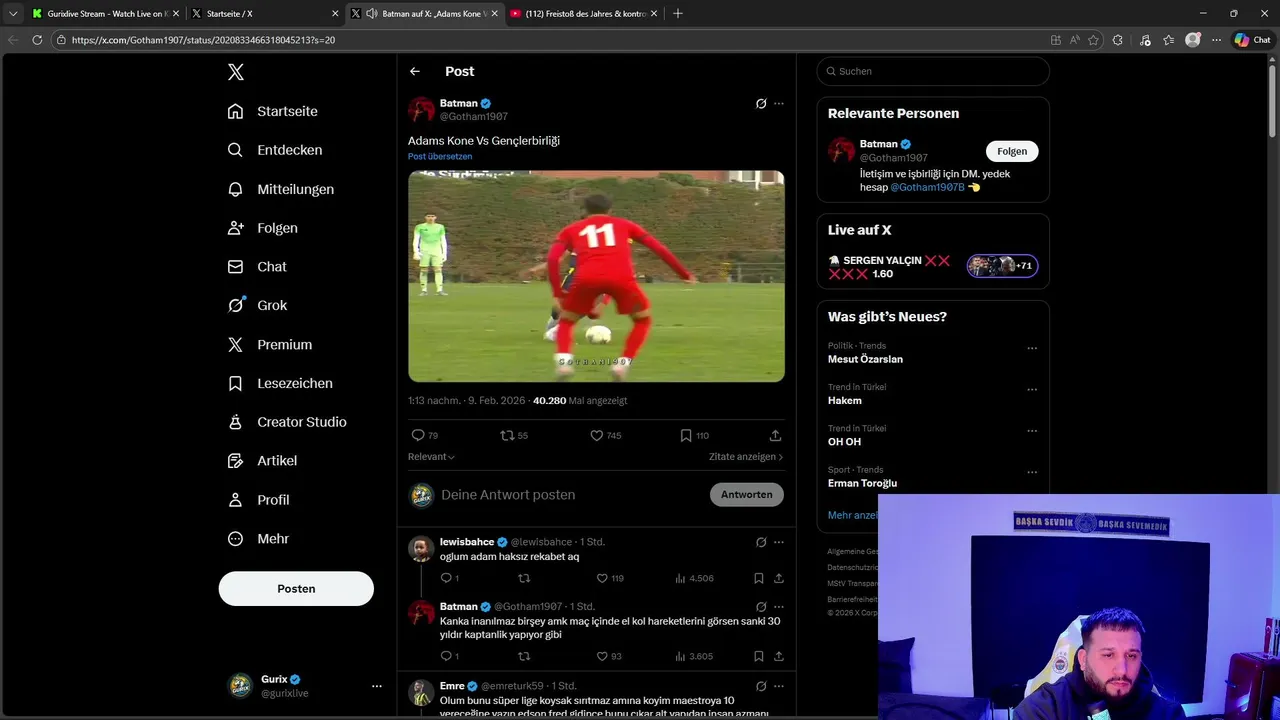Open the browser tab list dropdown
This screenshot has width=1280, height=720.
tap(13, 14)
